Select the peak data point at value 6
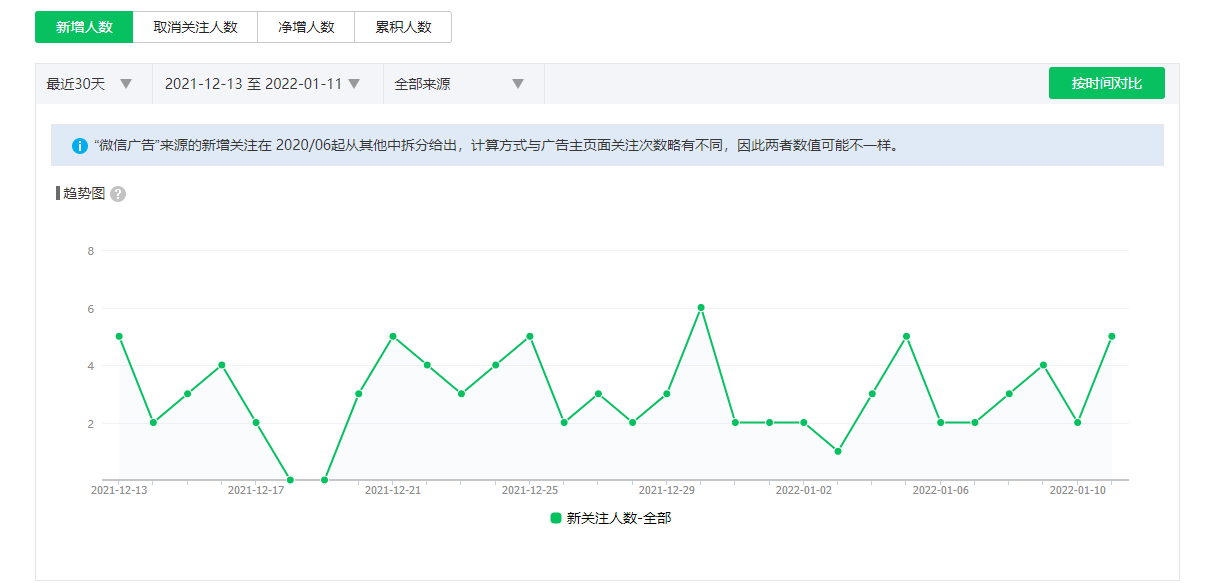Viewport: 1216px width, 583px height. coord(701,308)
